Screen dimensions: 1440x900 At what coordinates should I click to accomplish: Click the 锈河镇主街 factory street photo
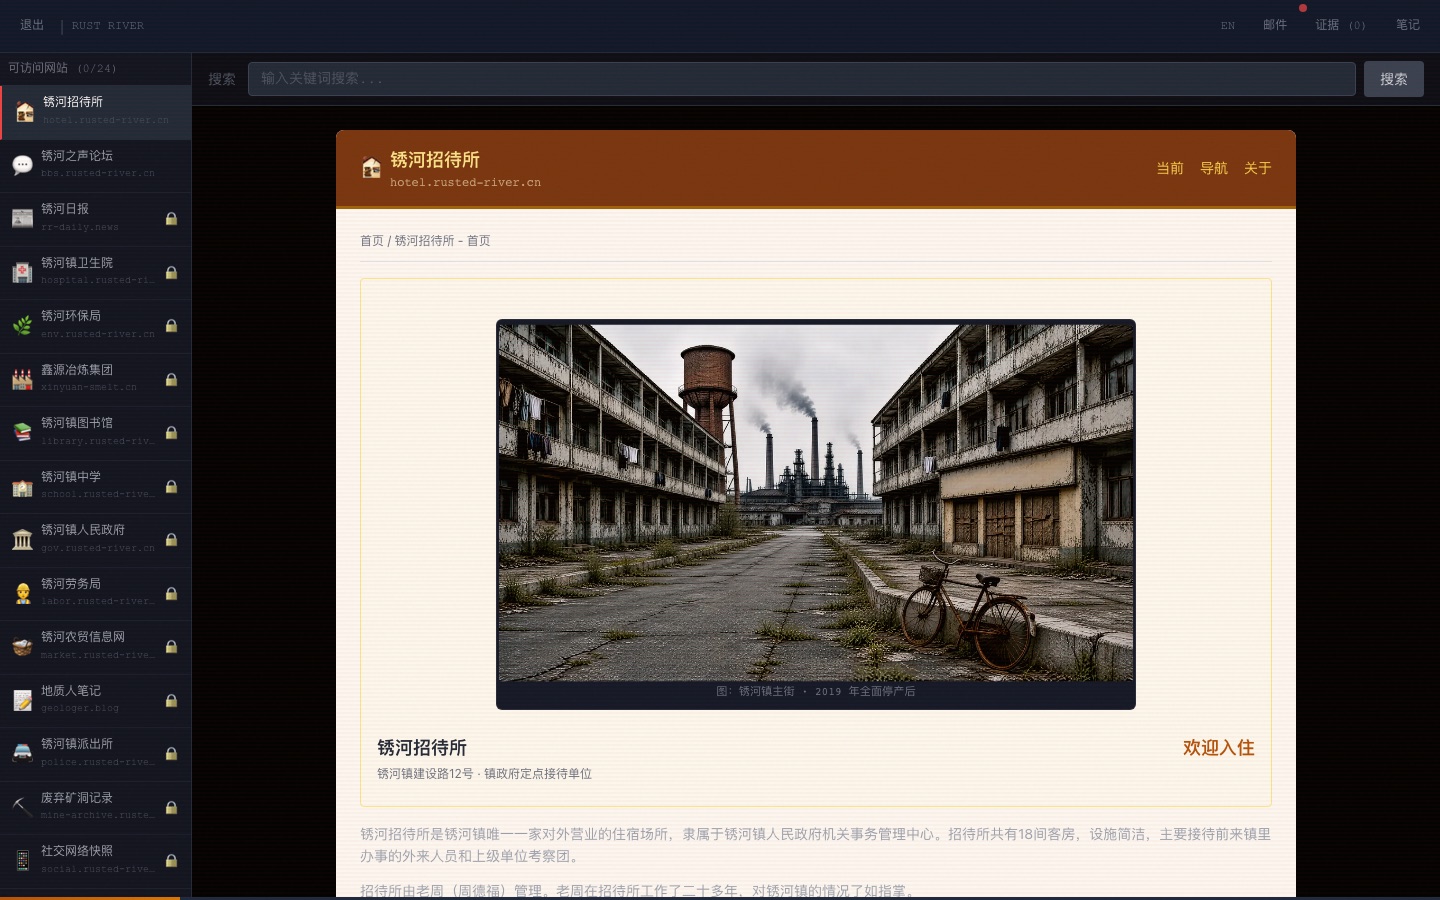816,502
